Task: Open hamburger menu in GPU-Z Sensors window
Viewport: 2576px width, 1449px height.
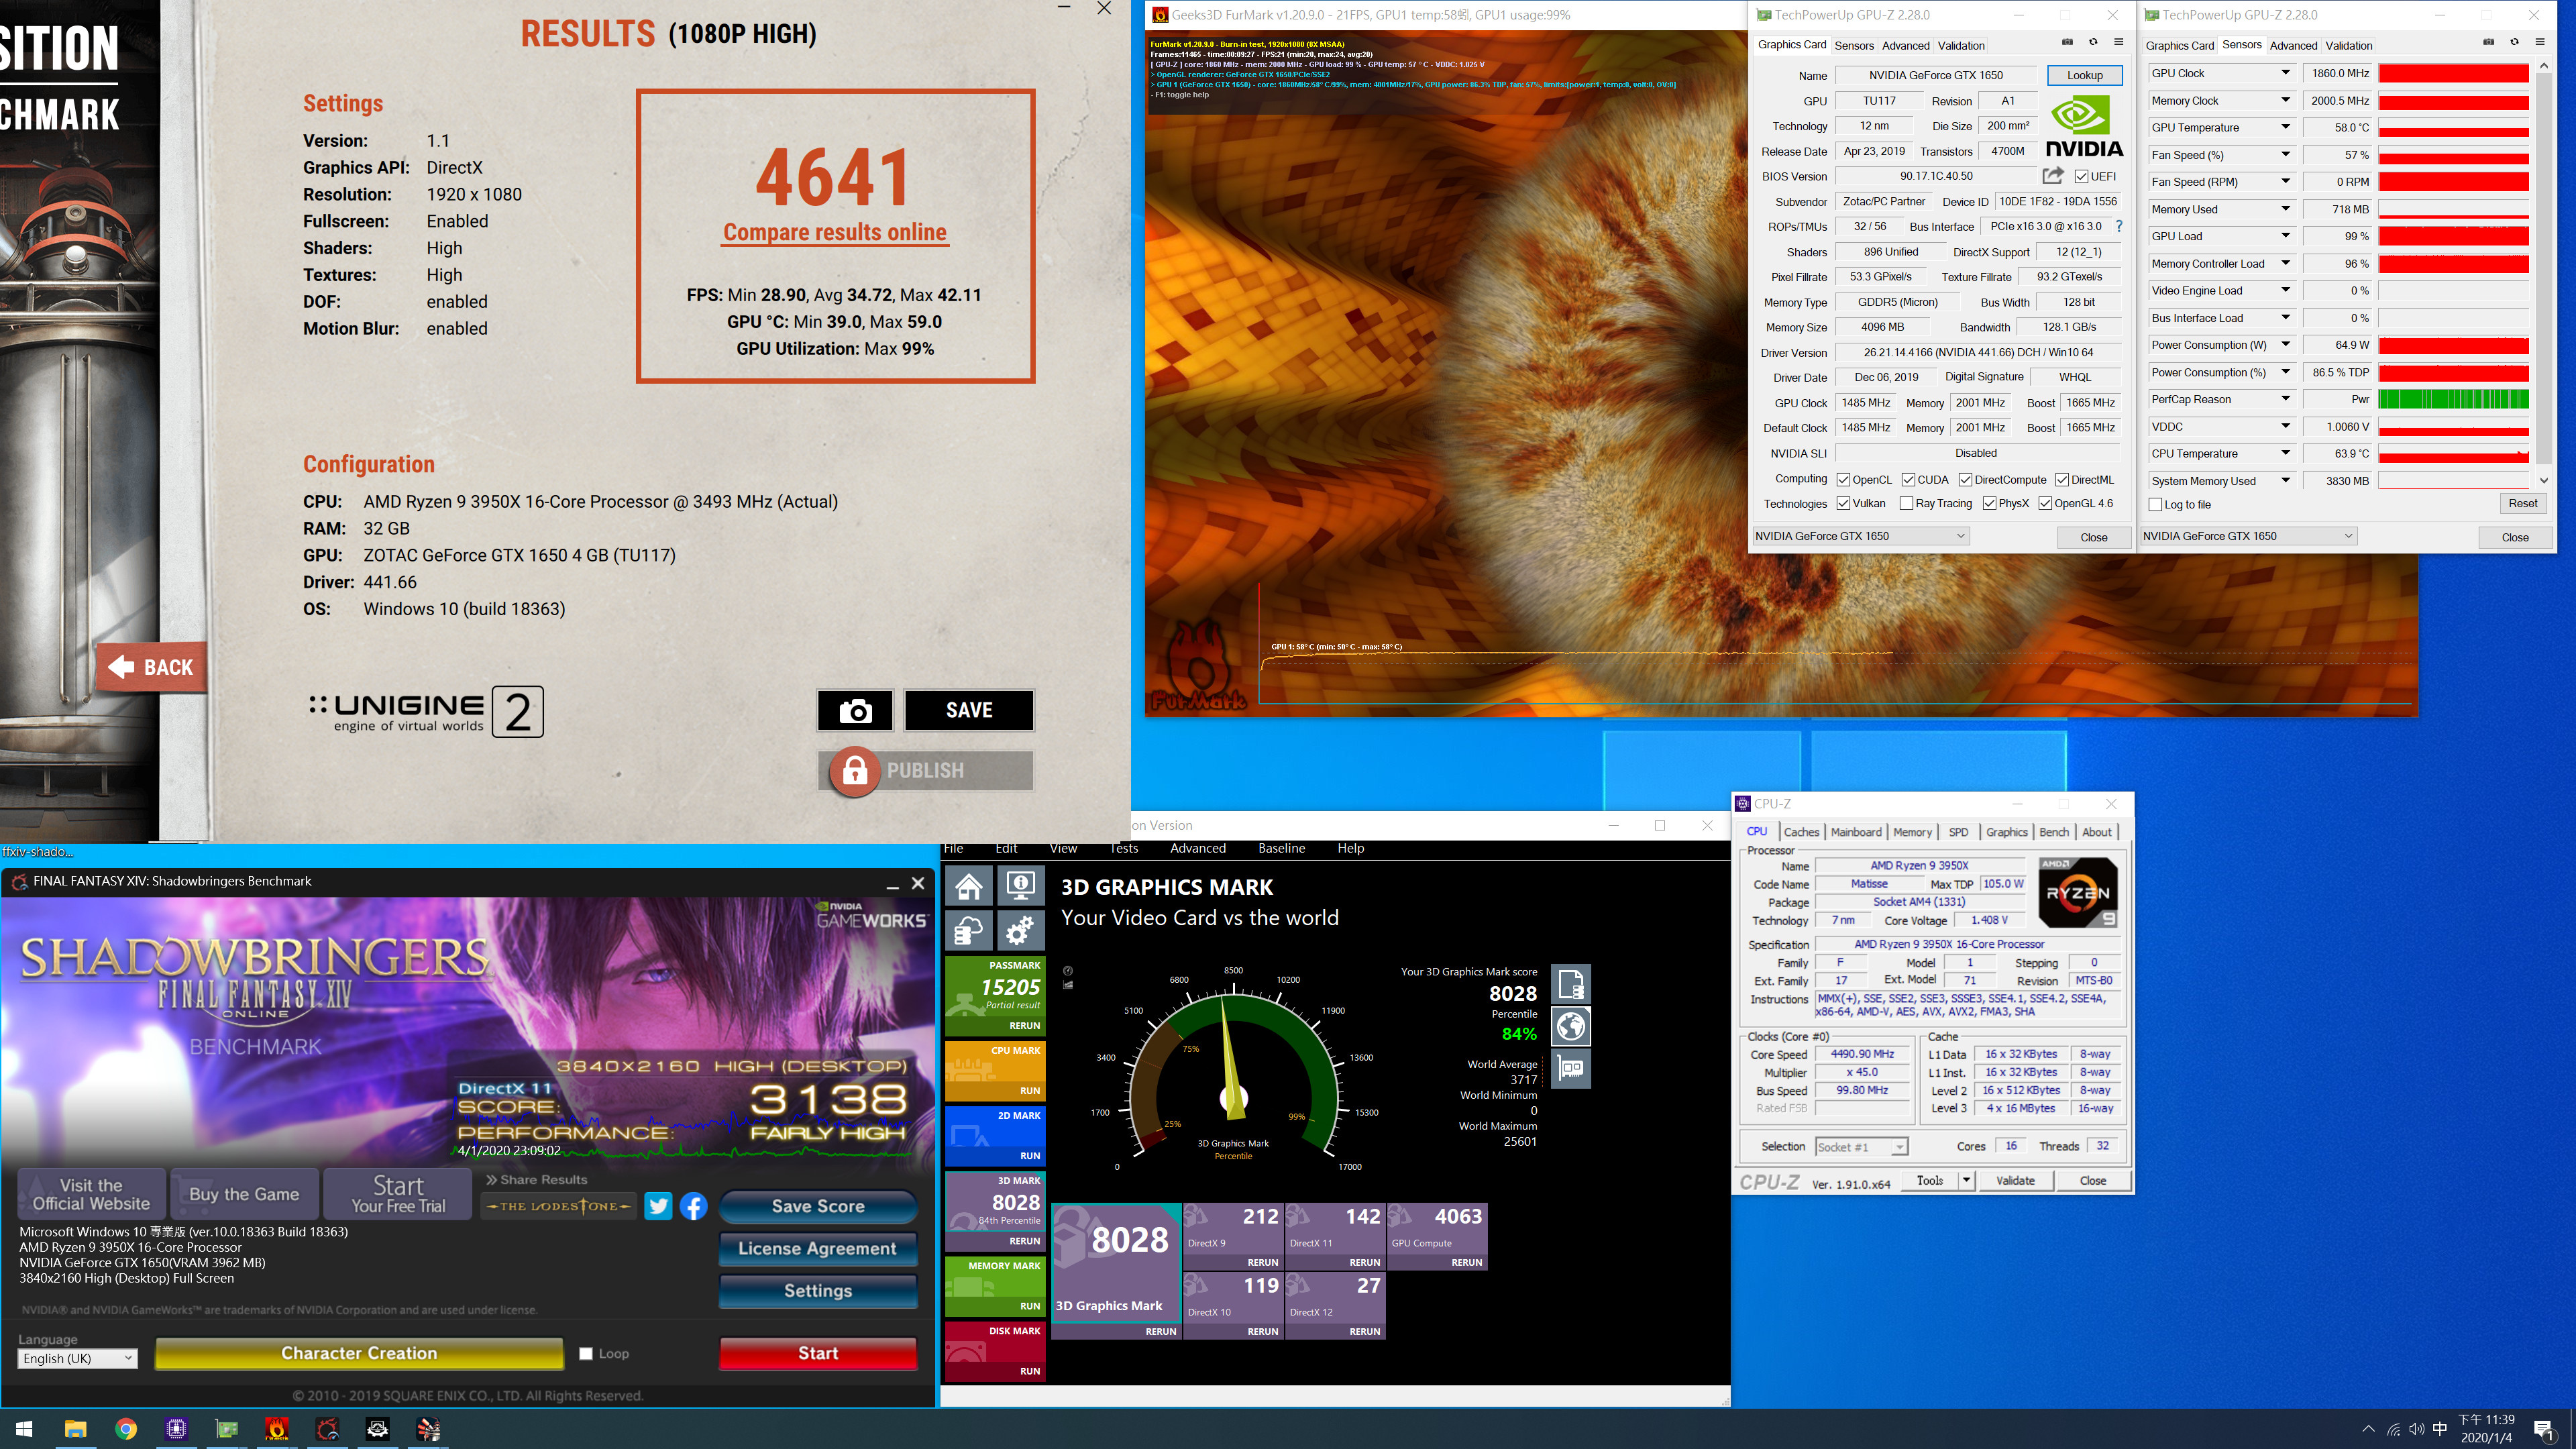Action: (x=2540, y=42)
